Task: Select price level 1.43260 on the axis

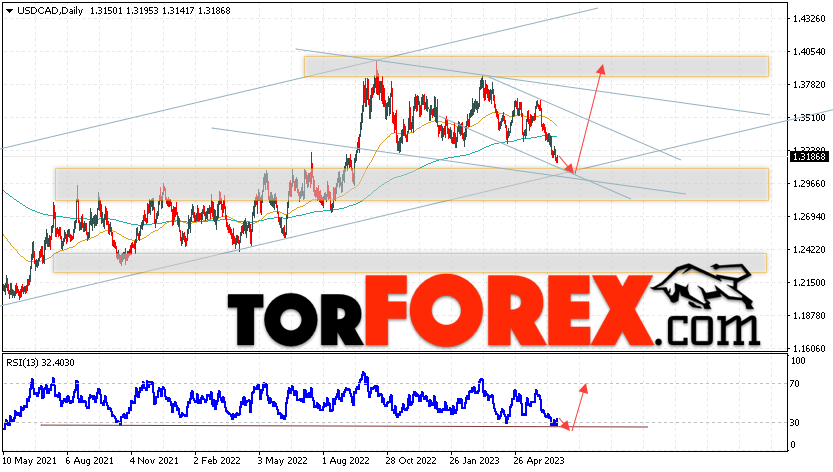Action: click(809, 19)
